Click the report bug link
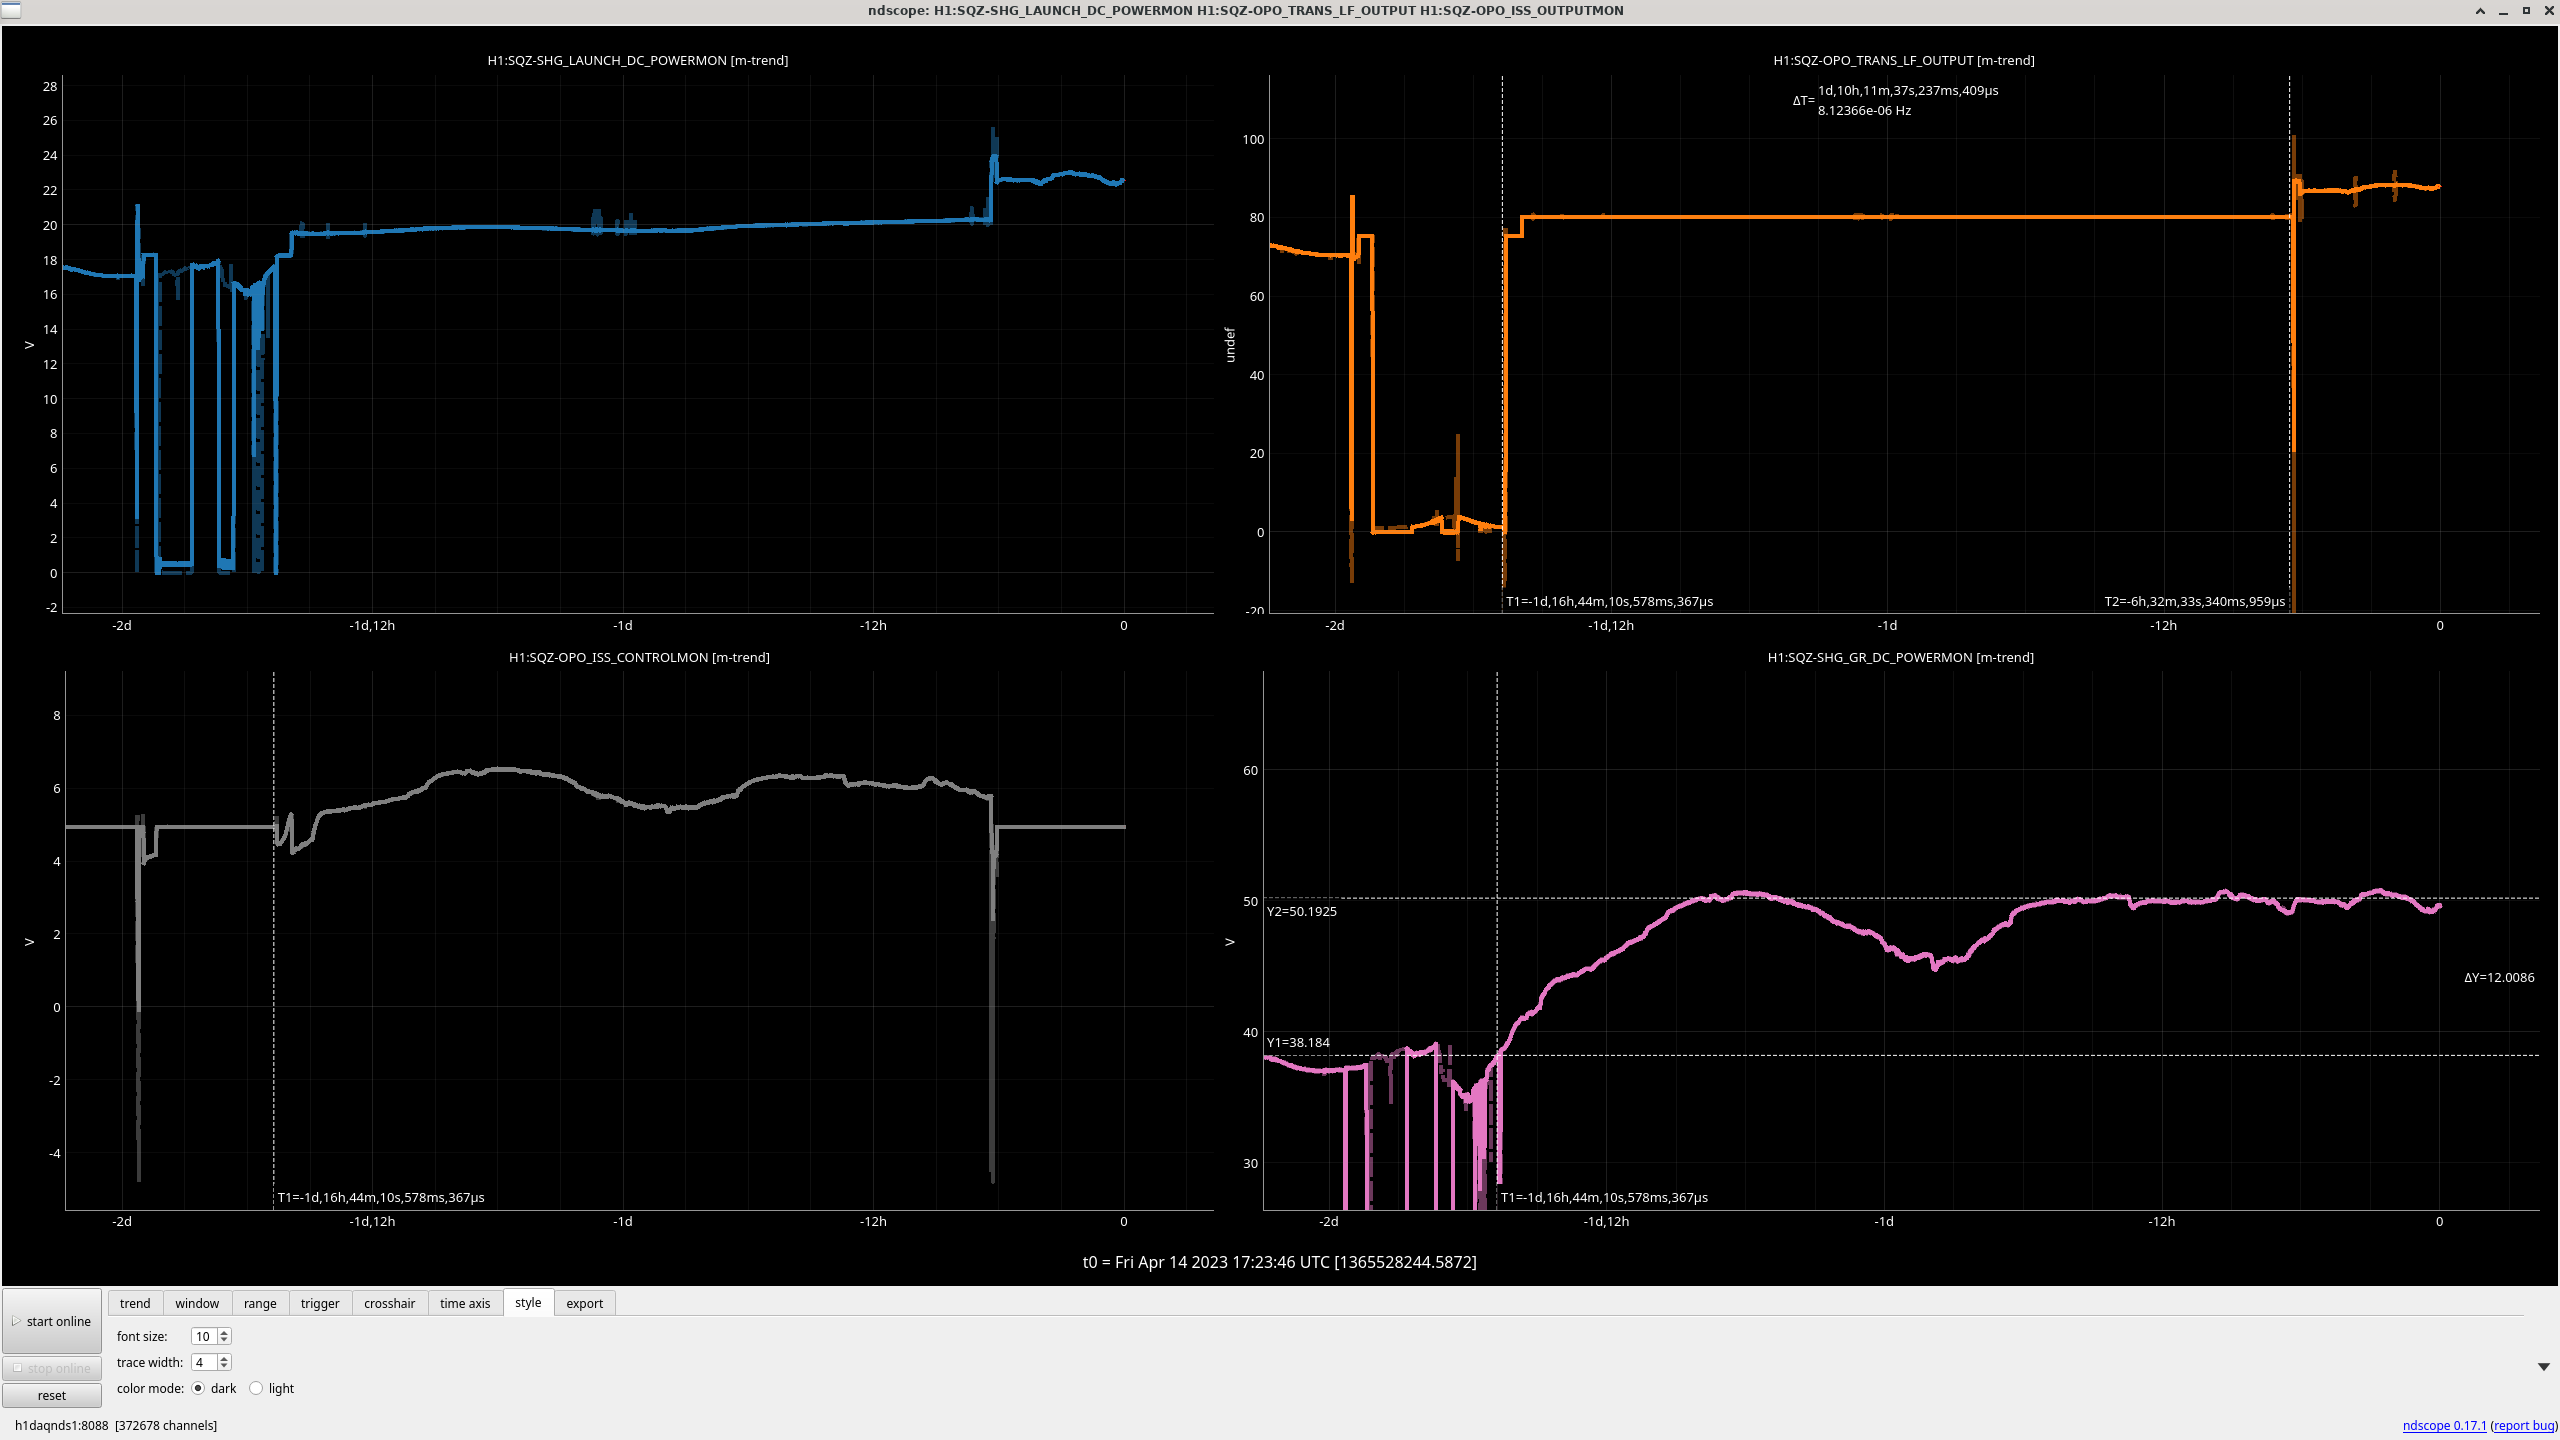 [2524, 1425]
